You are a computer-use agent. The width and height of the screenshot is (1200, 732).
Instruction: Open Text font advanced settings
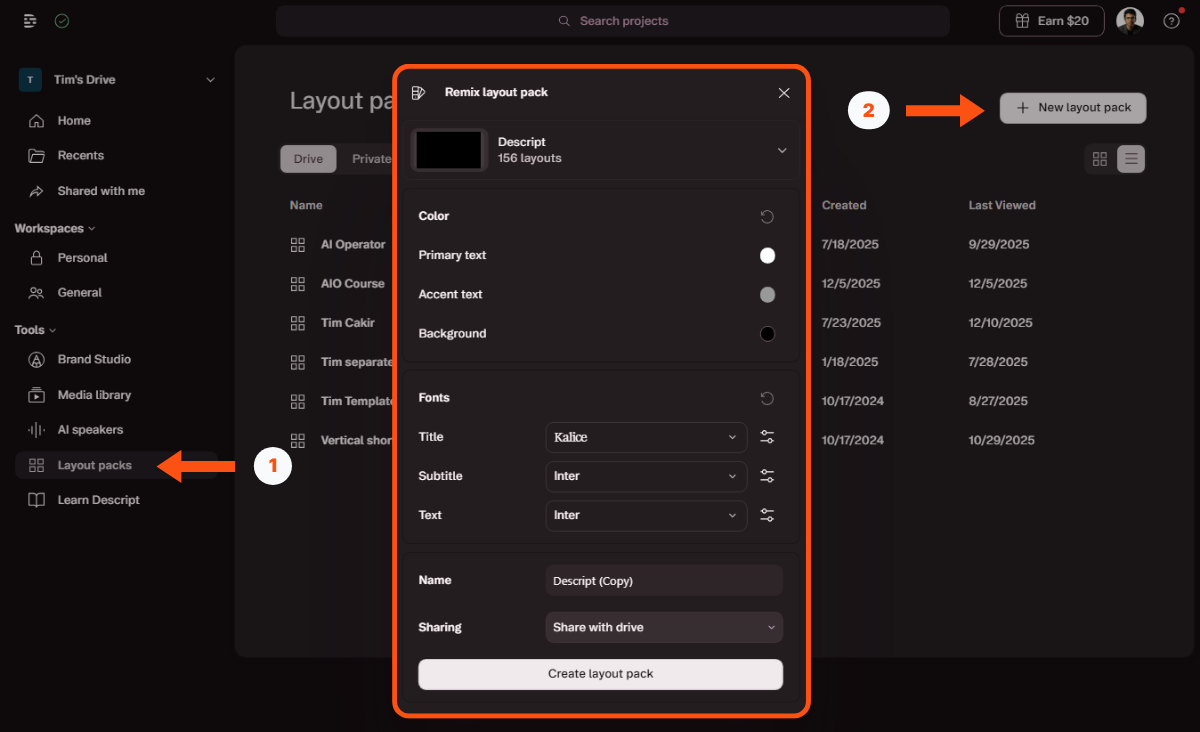(x=767, y=515)
